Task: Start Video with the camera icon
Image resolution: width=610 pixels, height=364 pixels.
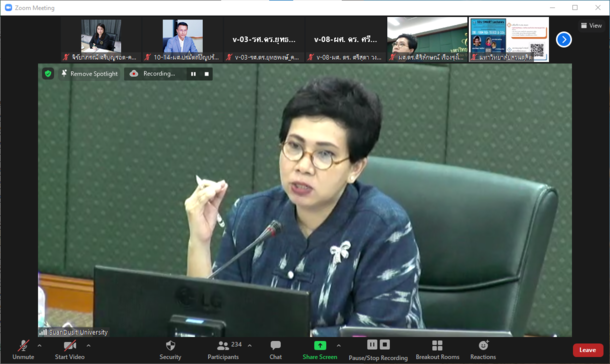Action: (x=70, y=349)
